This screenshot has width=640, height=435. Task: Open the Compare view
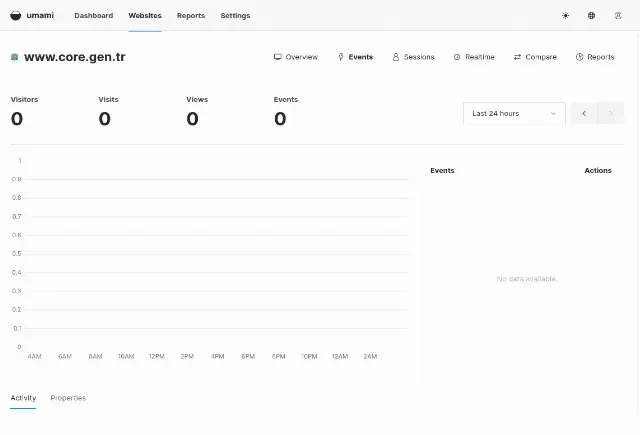coord(535,57)
